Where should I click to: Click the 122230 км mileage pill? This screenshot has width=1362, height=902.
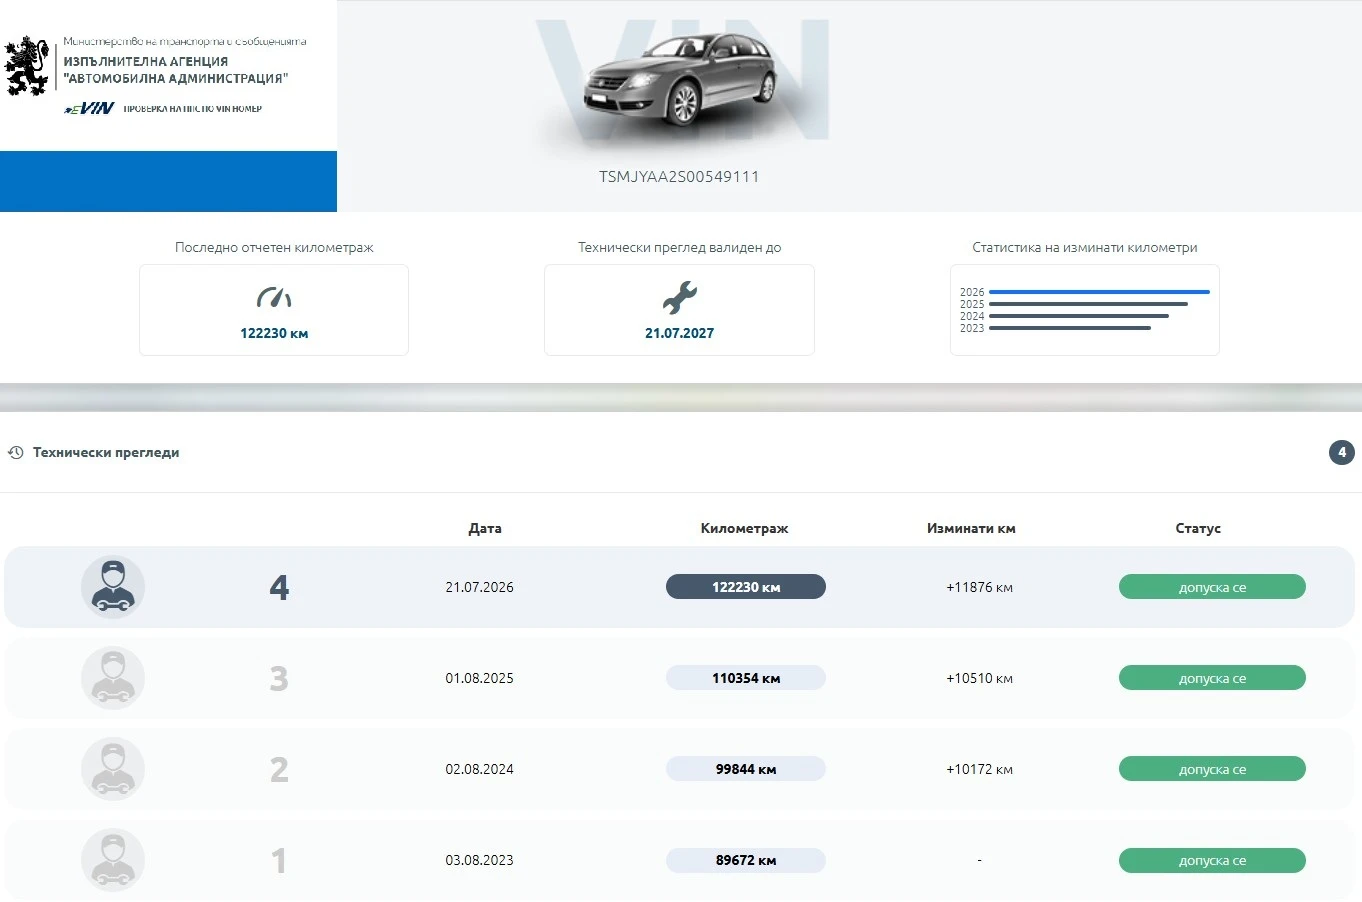click(746, 587)
